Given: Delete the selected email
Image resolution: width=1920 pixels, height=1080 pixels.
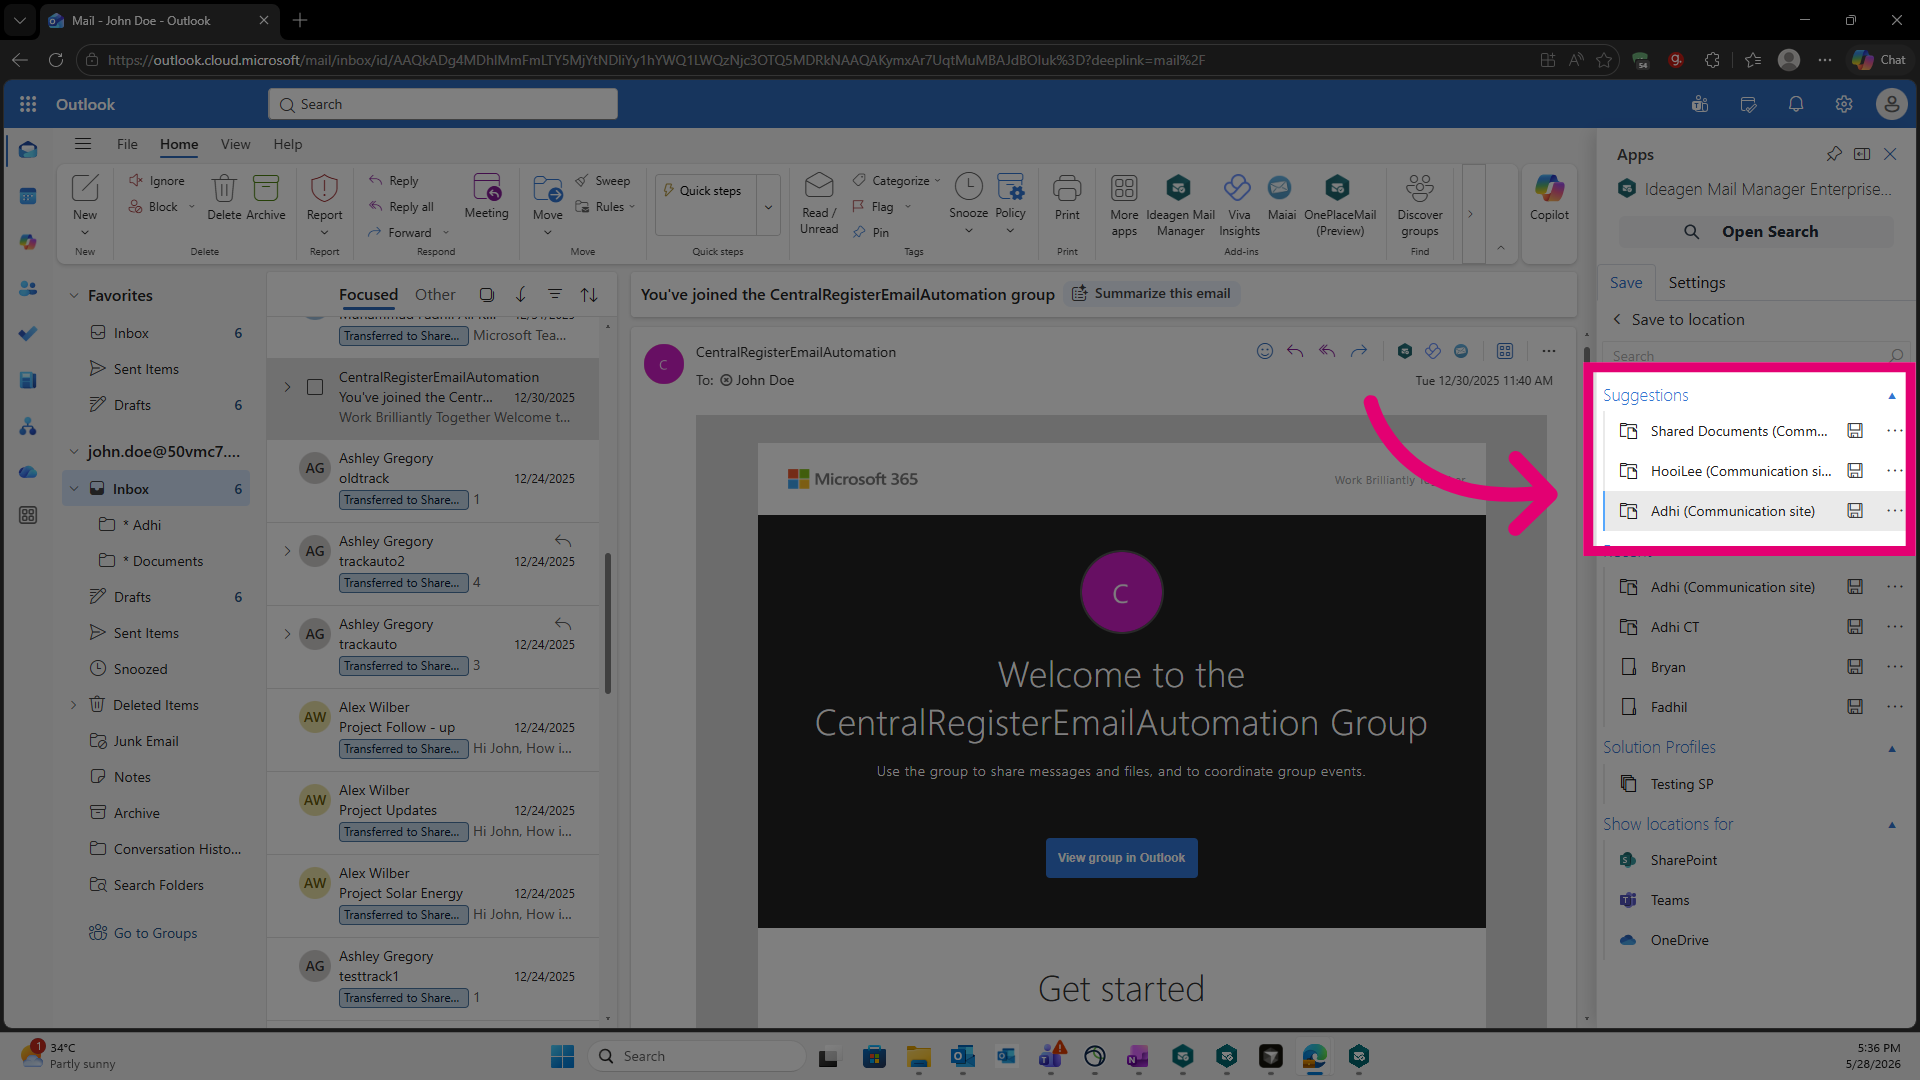Looking at the screenshot, I should [x=224, y=198].
